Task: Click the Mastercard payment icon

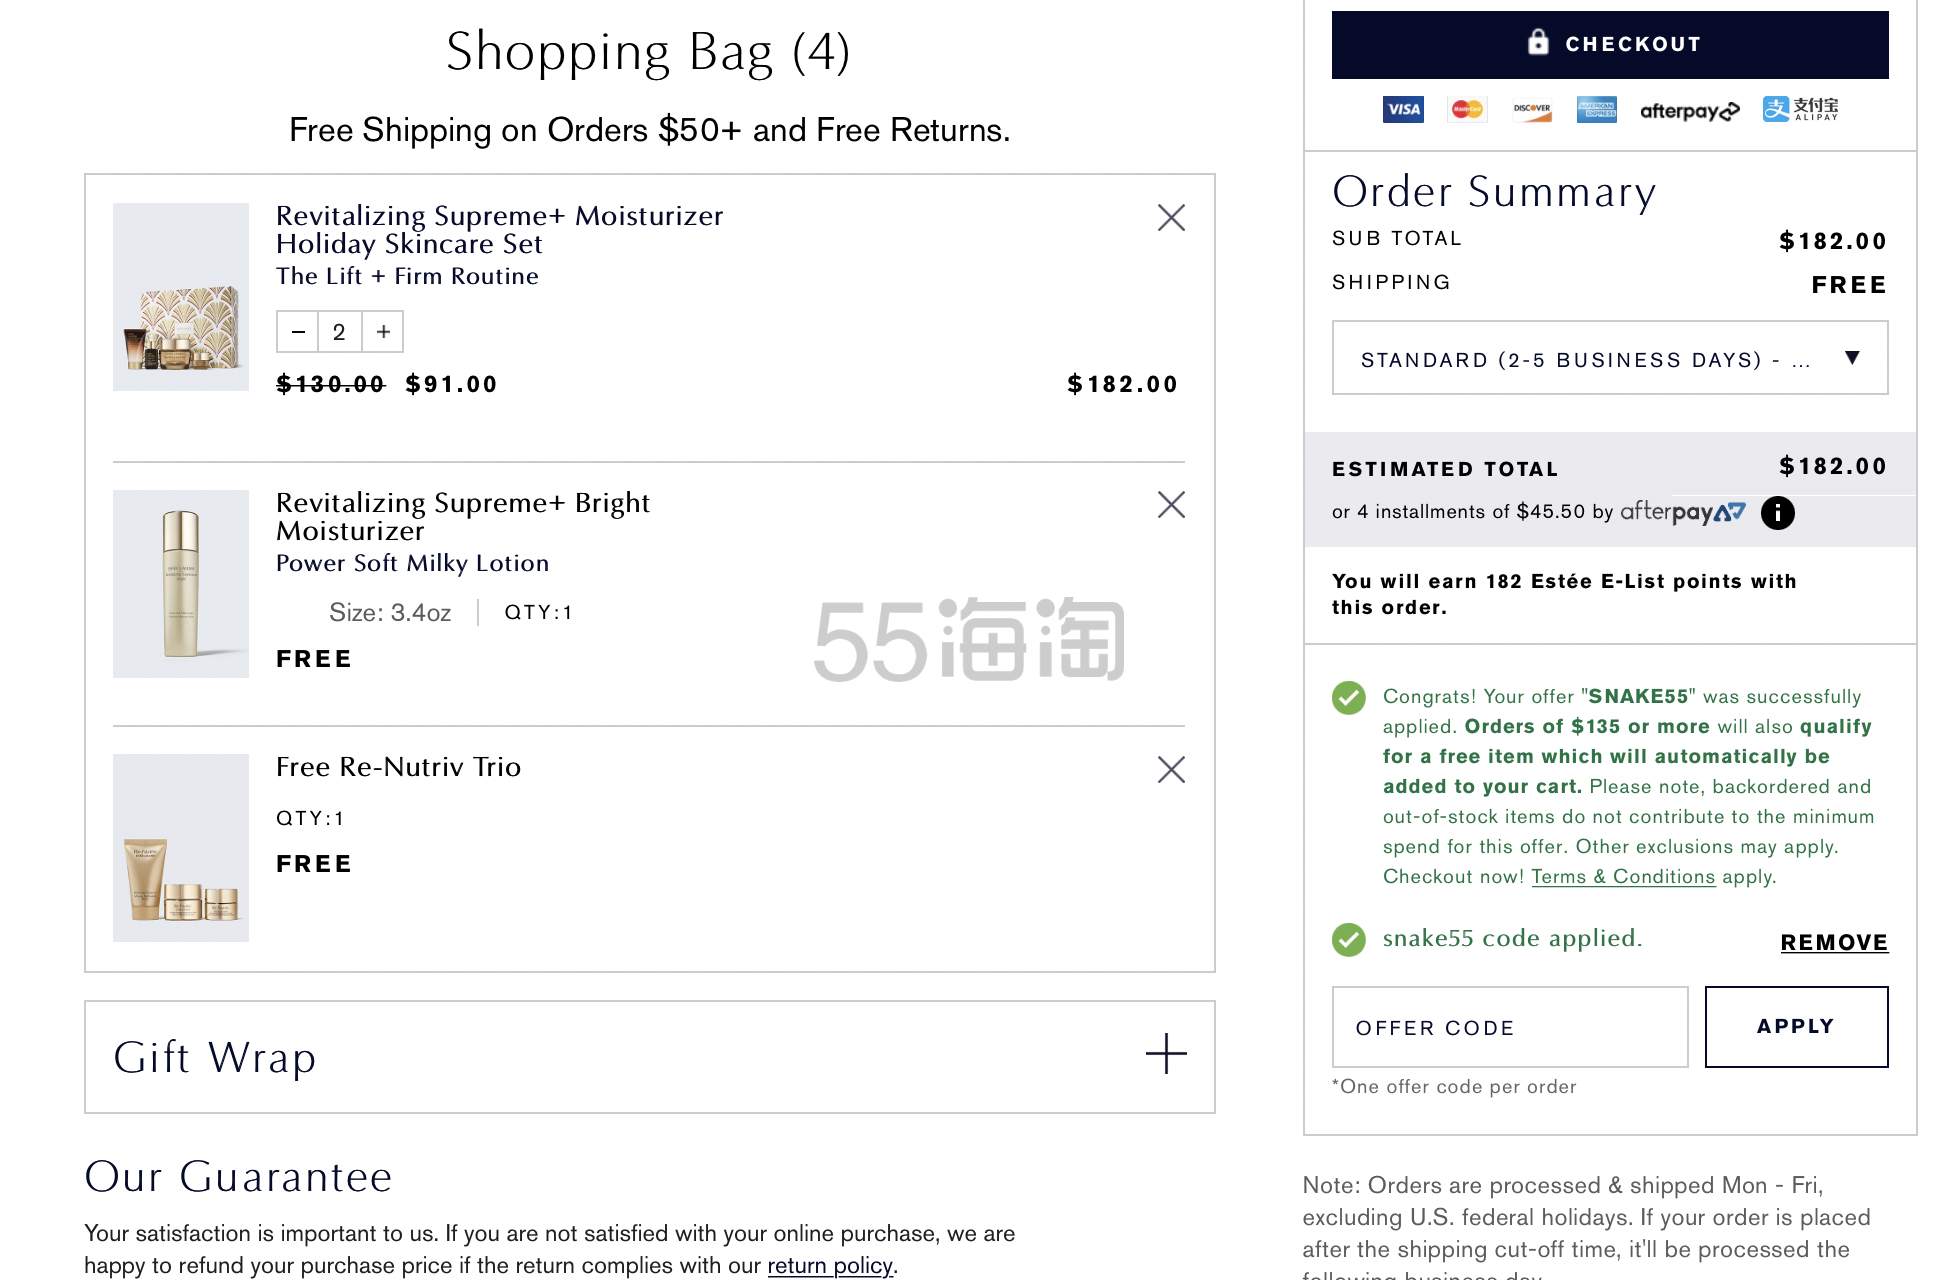Action: pos(1467,110)
